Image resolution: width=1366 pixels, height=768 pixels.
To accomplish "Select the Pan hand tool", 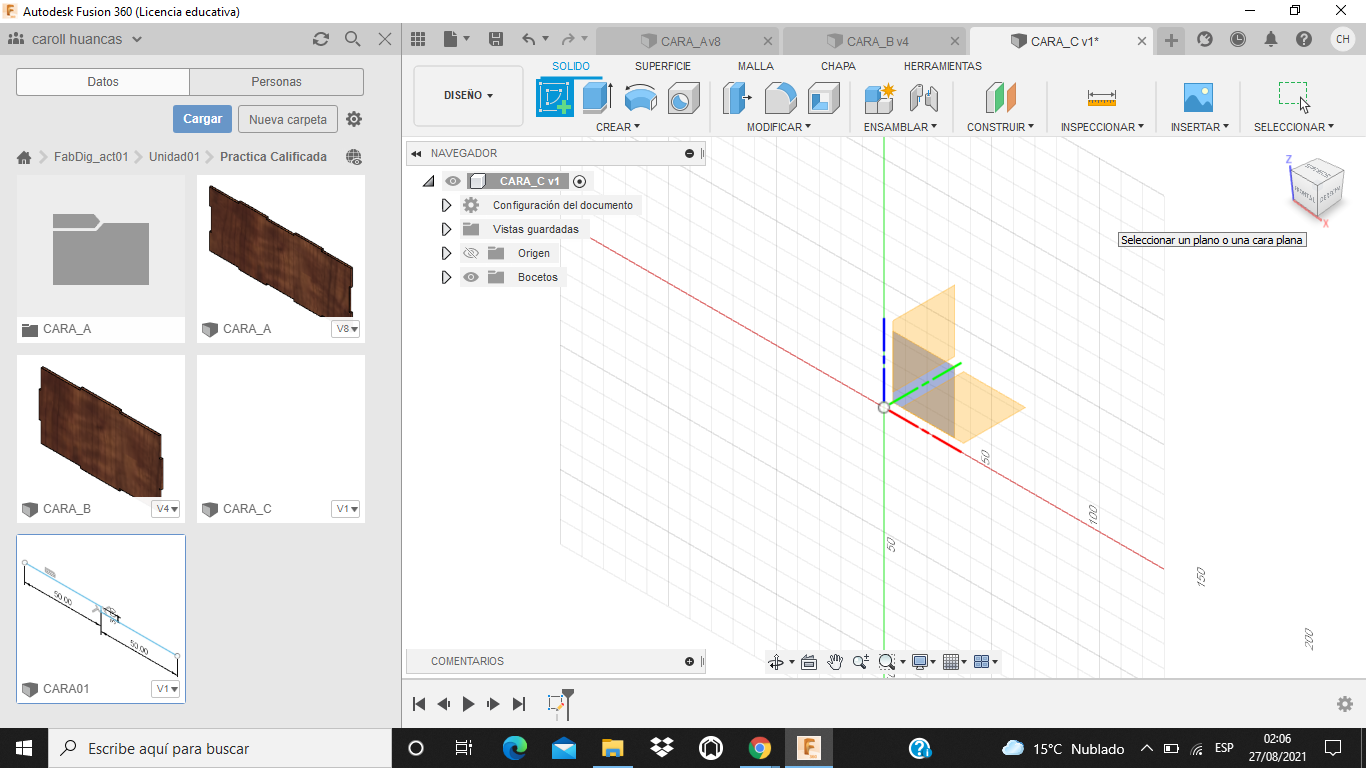I will tap(835, 662).
